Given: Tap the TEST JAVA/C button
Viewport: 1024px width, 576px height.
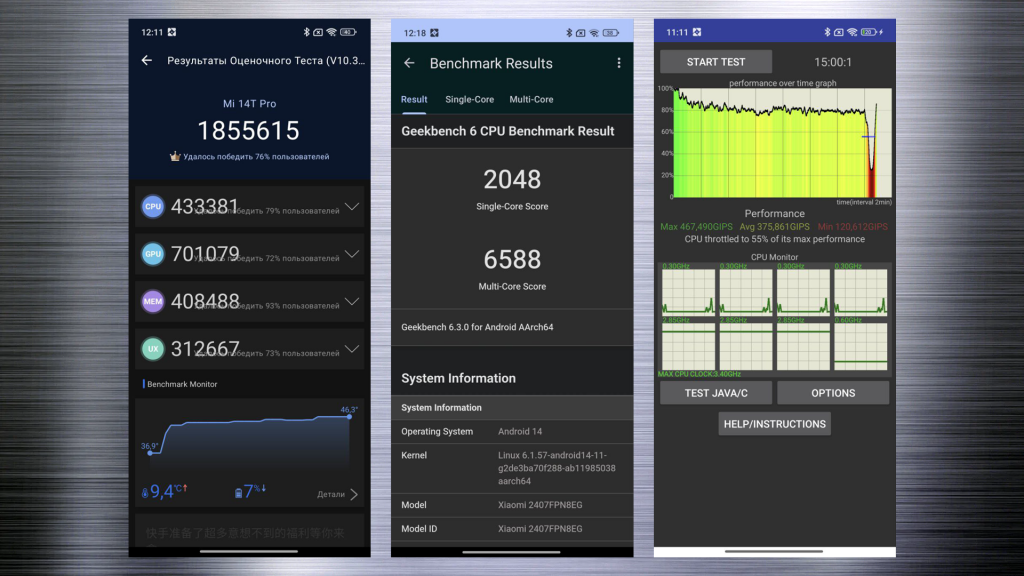Looking at the screenshot, I should [x=716, y=393].
